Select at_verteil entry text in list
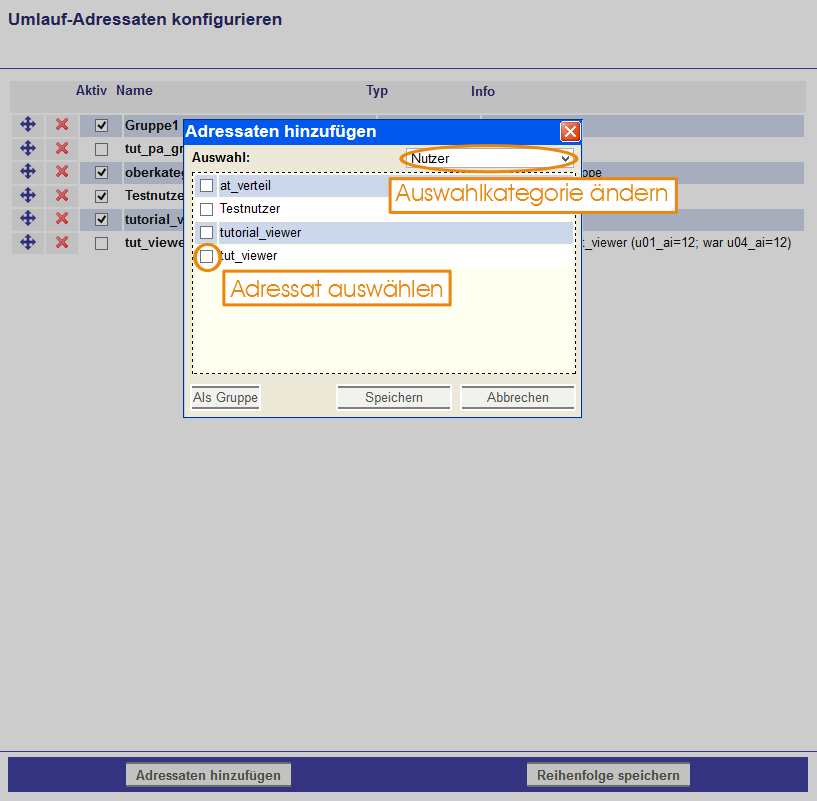This screenshot has height=801, width=817. click(245, 186)
